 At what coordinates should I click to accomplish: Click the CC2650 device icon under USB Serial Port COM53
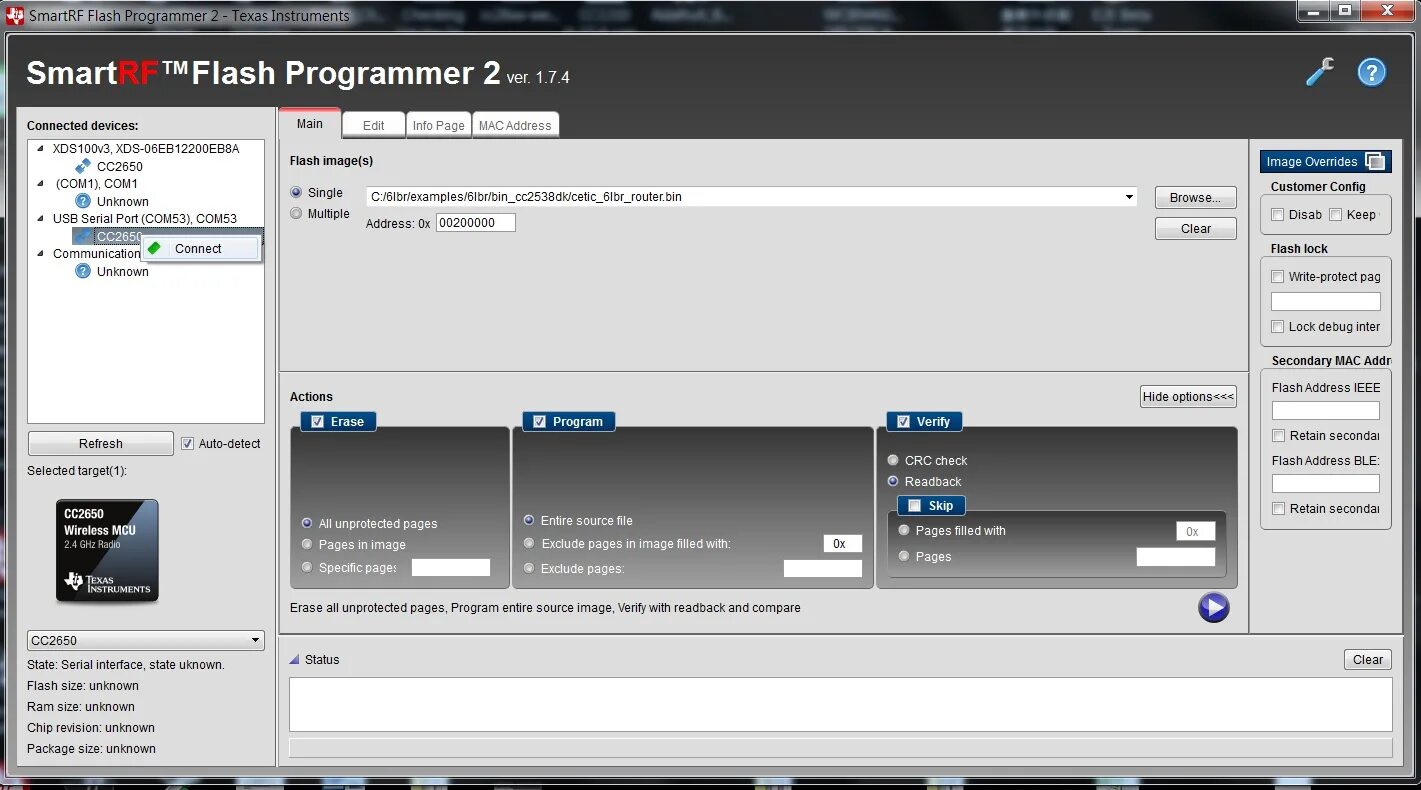click(83, 236)
